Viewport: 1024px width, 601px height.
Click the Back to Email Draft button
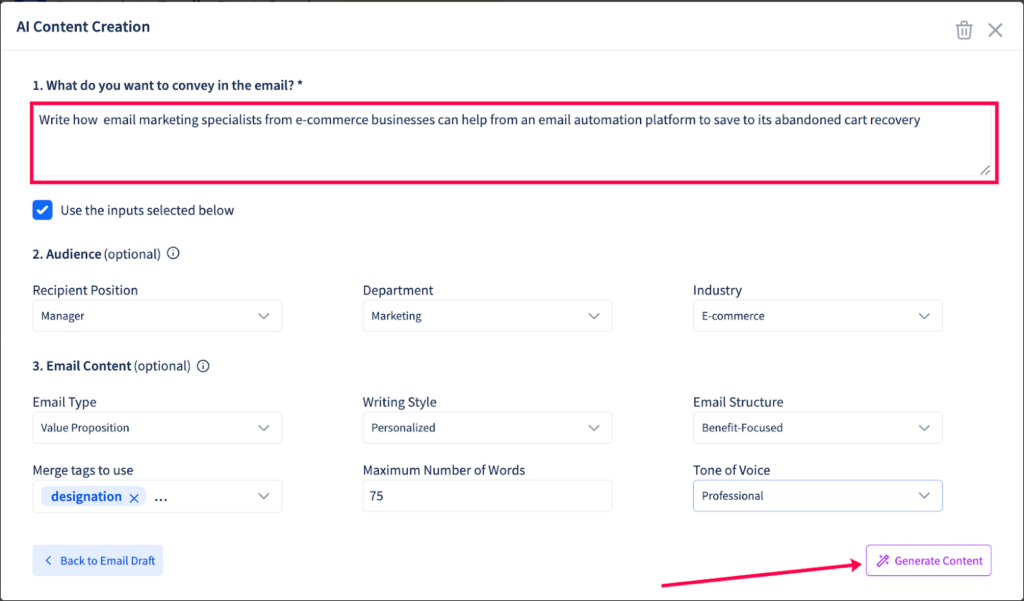(97, 560)
